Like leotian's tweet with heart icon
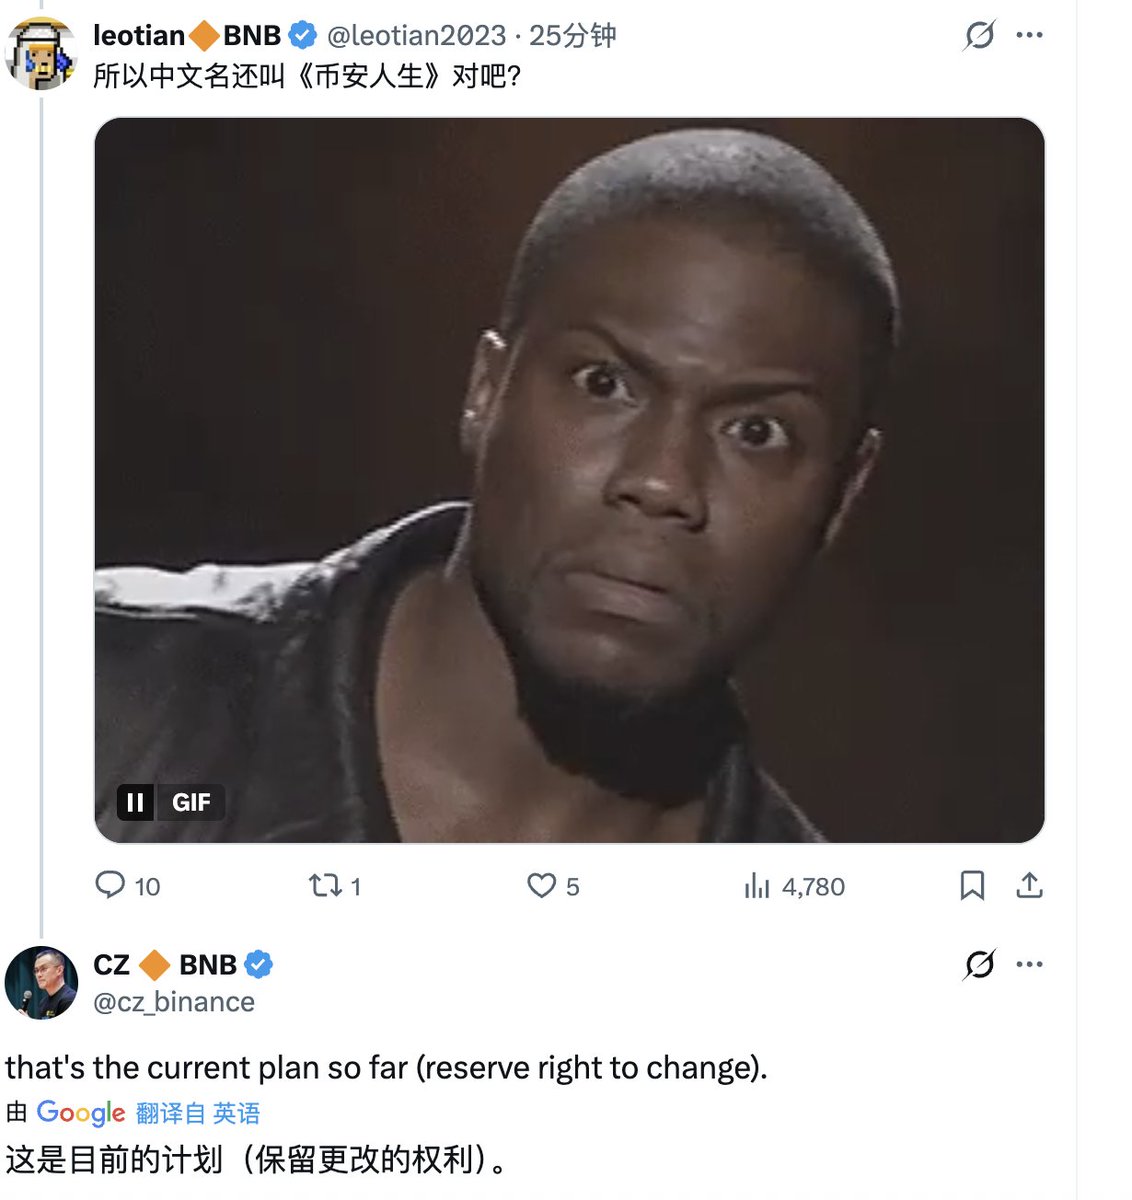Screen dimensions: 1132x1200 tap(541, 885)
